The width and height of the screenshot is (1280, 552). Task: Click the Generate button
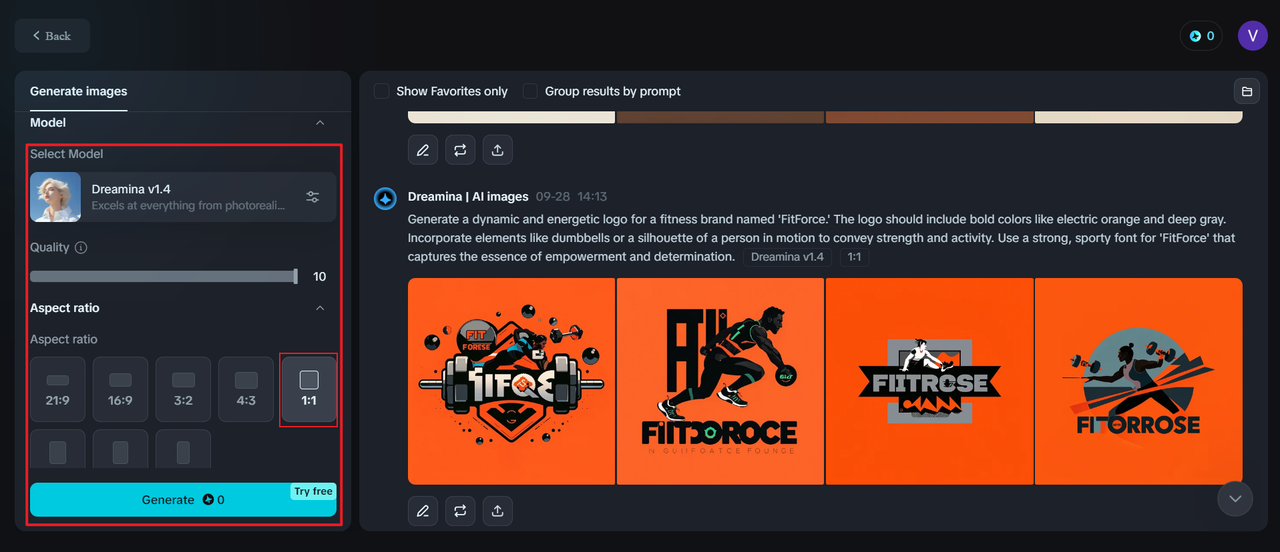point(183,500)
